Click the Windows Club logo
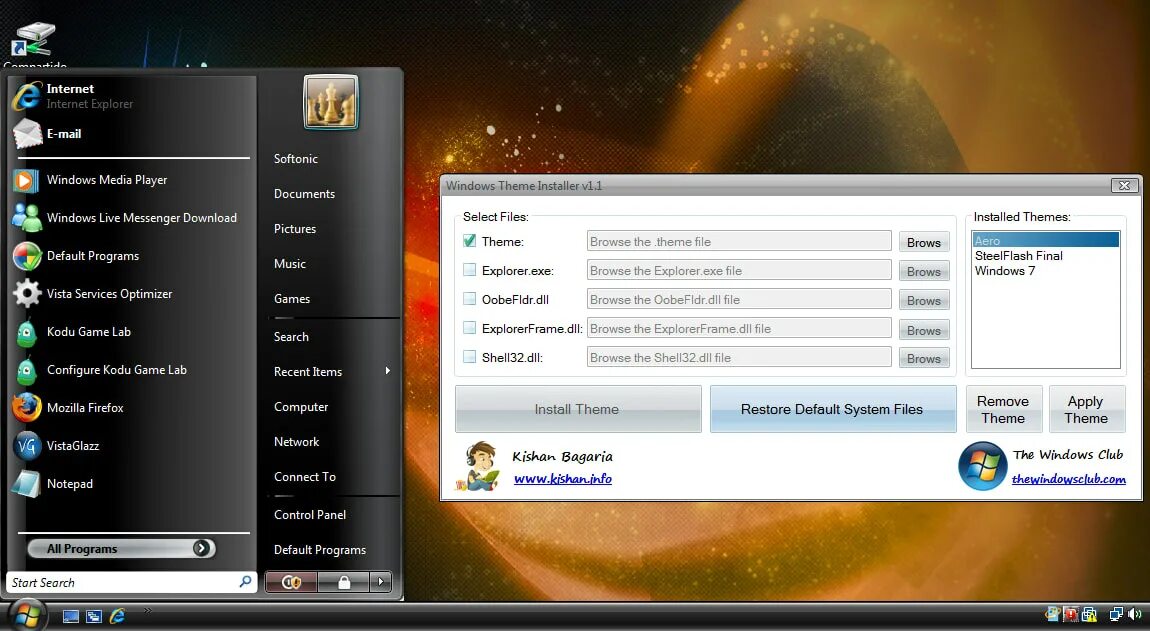This screenshot has width=1150, height=631. pyautogui.click(x=982, y=466)
